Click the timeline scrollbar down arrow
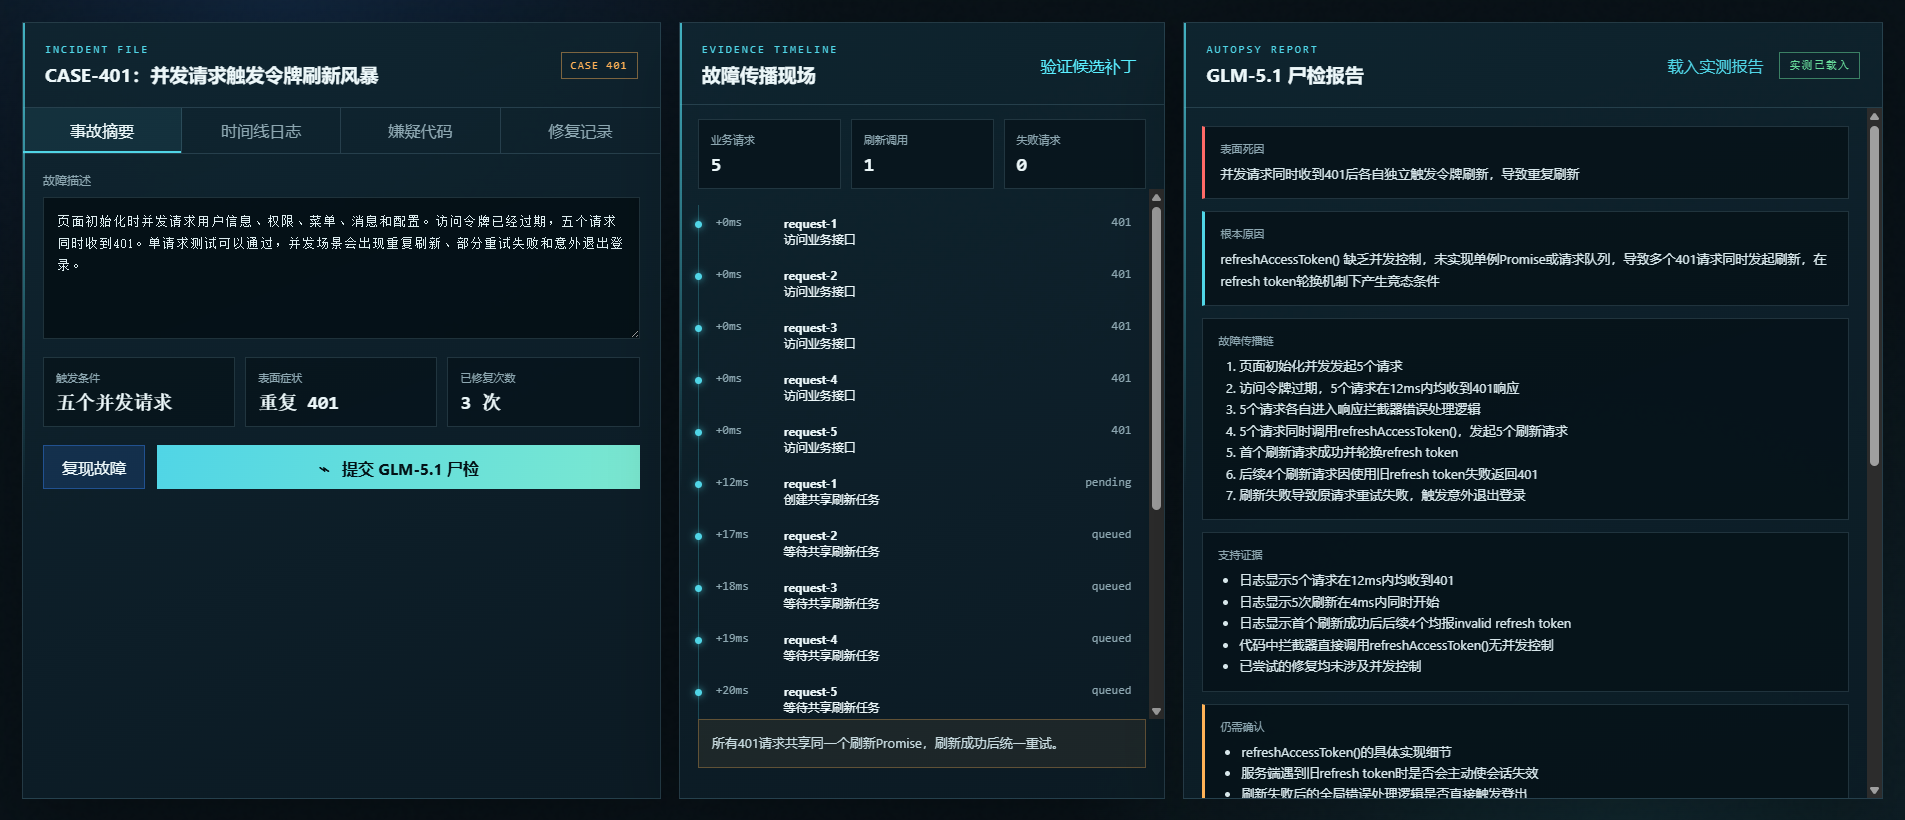 click(1157, 712)
